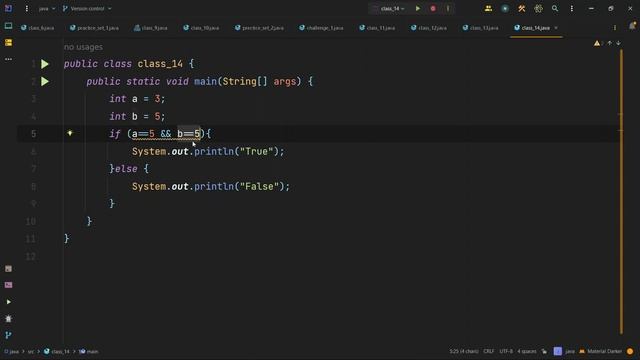This screenshot has width=640, height=360.
Task: Switch to practice_set_1.java tab
Action: (x=94, y=28)
